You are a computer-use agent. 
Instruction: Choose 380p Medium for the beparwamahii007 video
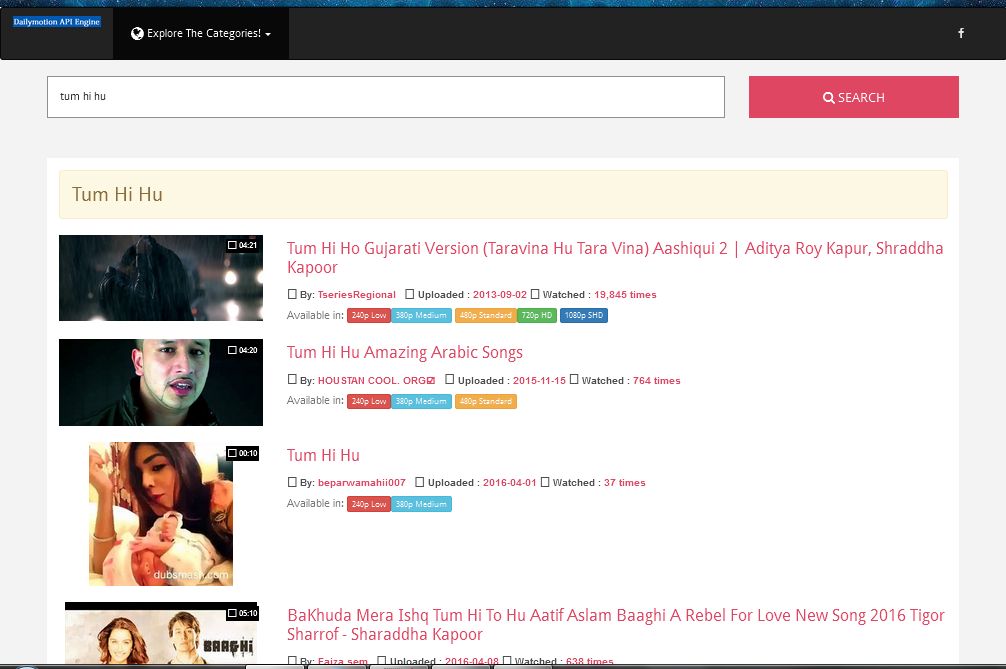pos(421,504)
